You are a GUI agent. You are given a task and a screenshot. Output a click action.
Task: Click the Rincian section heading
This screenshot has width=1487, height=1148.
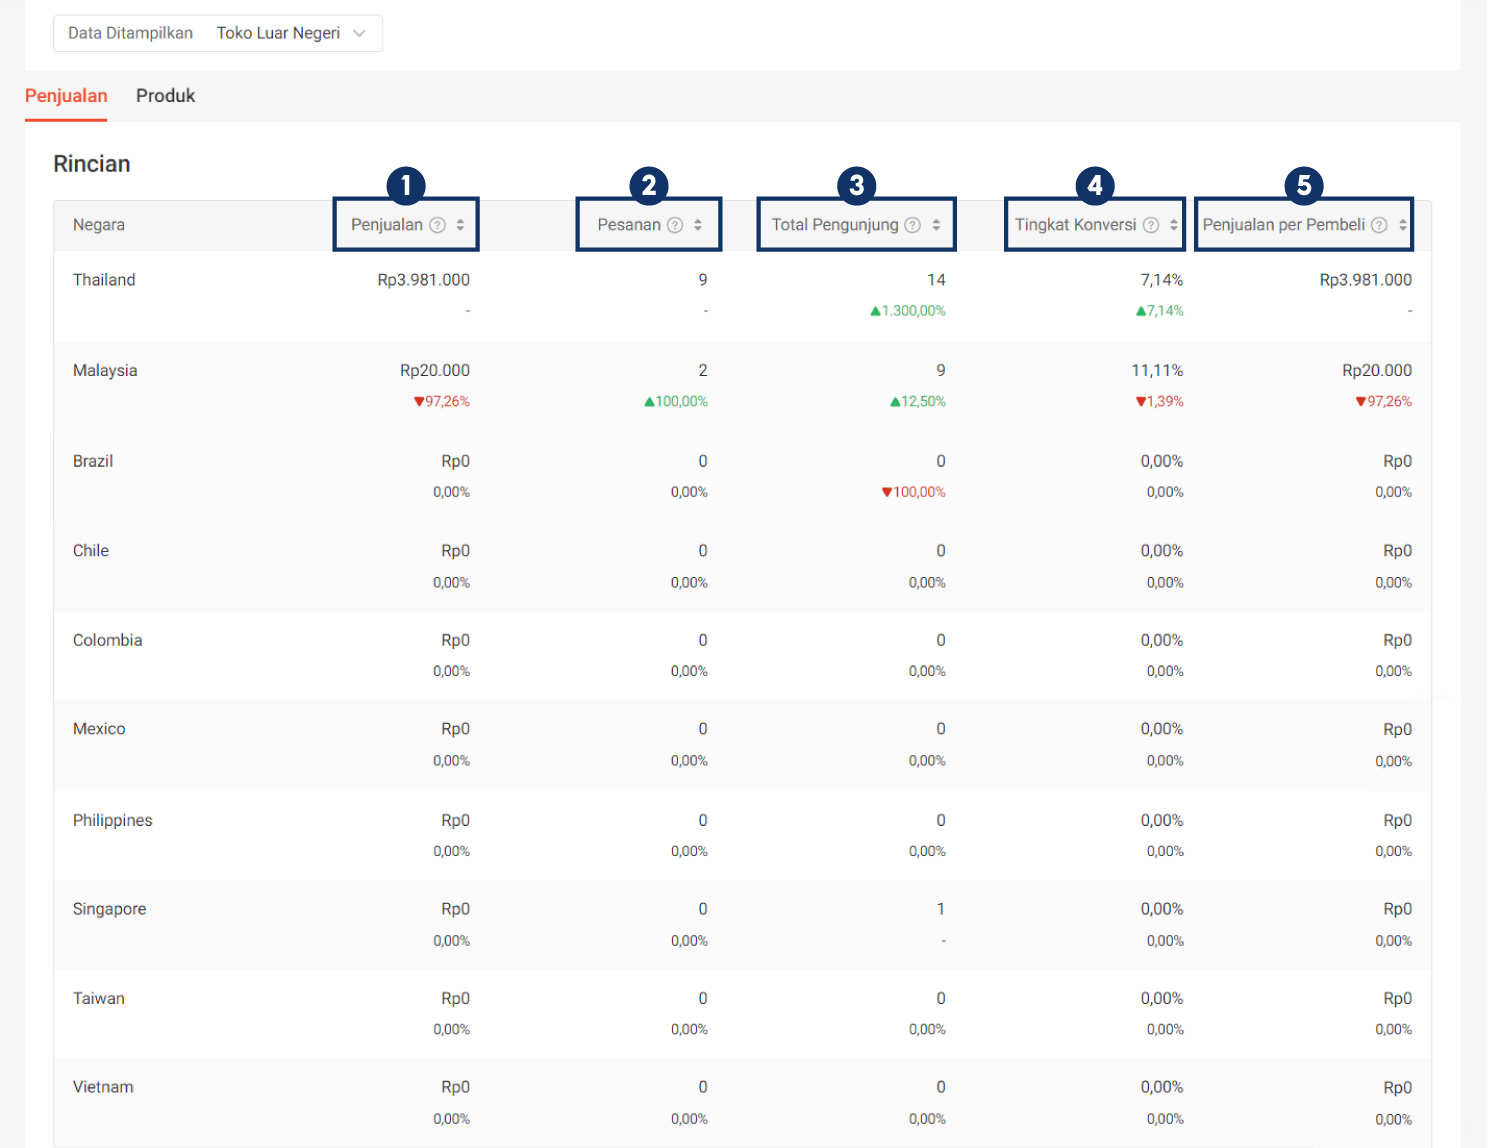coord(91,163)
